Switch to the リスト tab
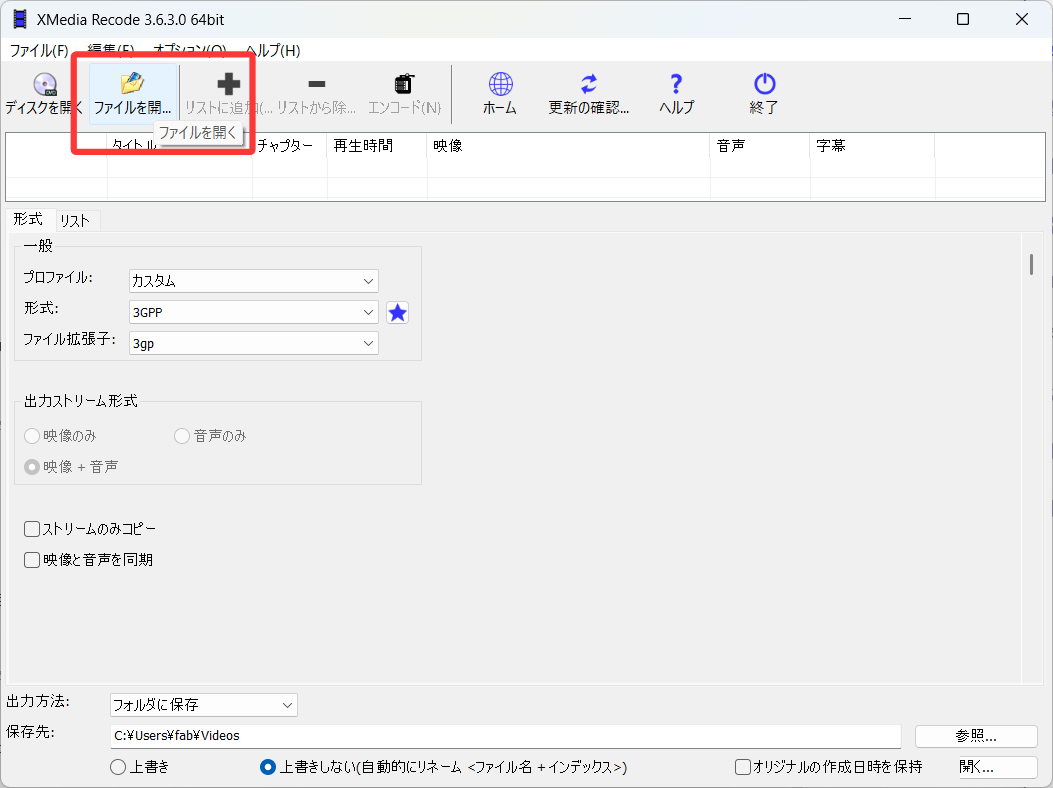This screenshot has height=788, width=1053. pos(75,220)
